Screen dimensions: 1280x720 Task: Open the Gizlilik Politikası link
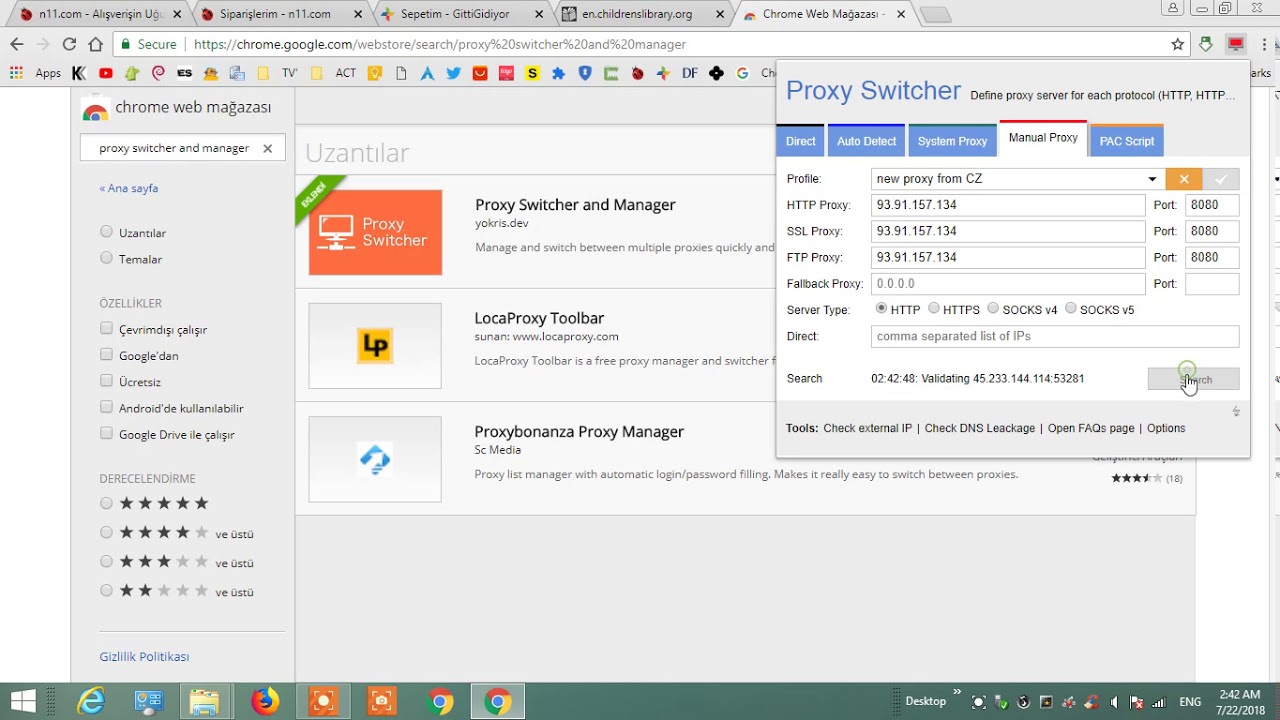(144, 656)
